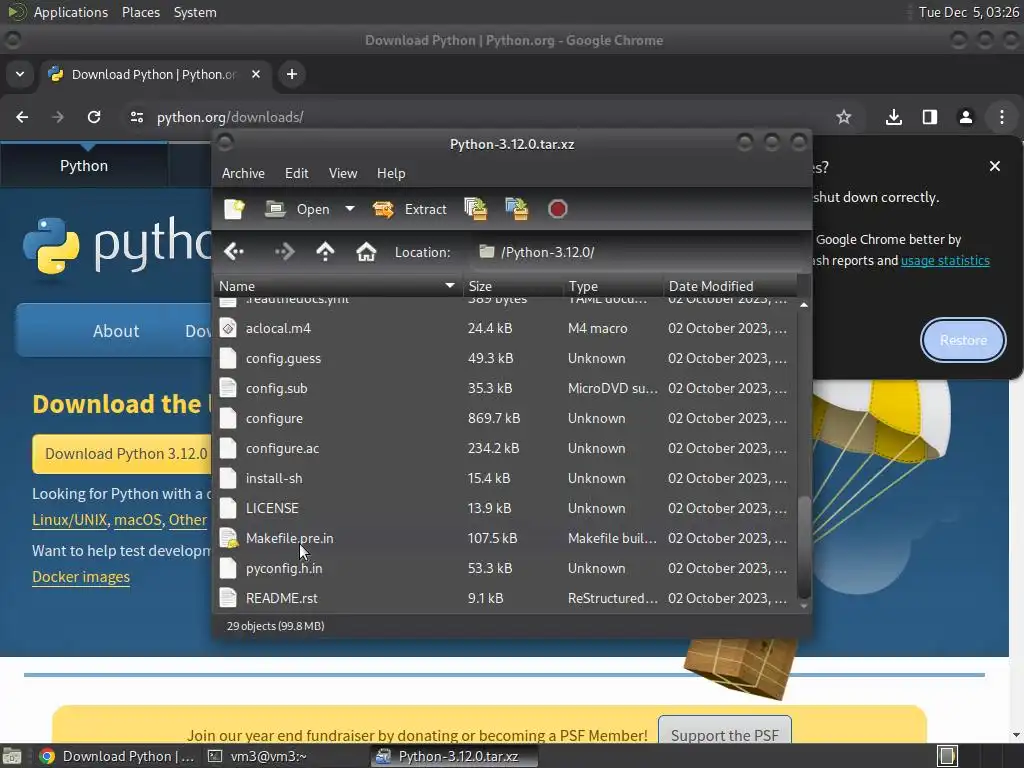Open the Archive menu

(243, 173)
